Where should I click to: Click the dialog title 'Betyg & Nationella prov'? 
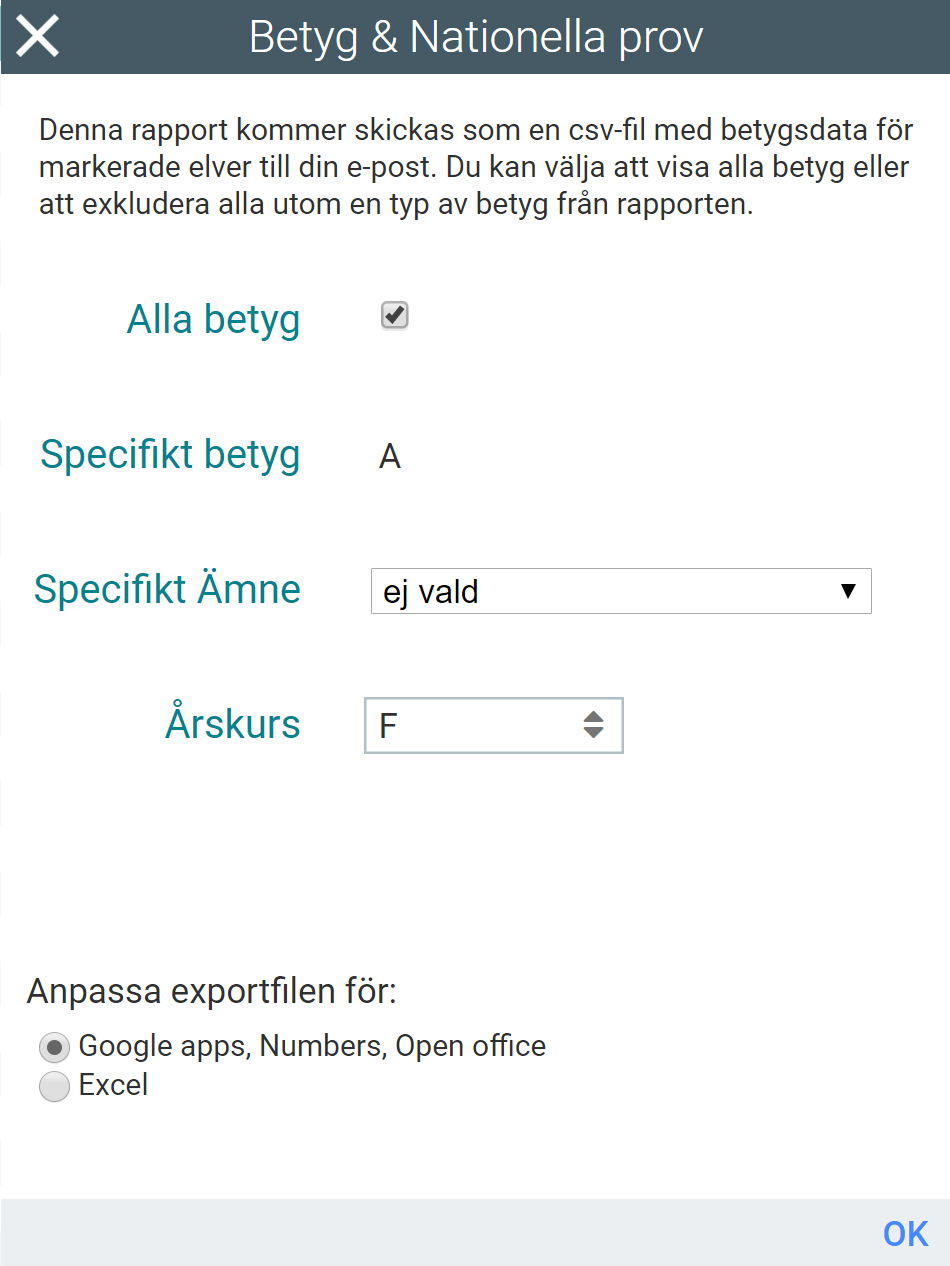(x=476, y=37)
